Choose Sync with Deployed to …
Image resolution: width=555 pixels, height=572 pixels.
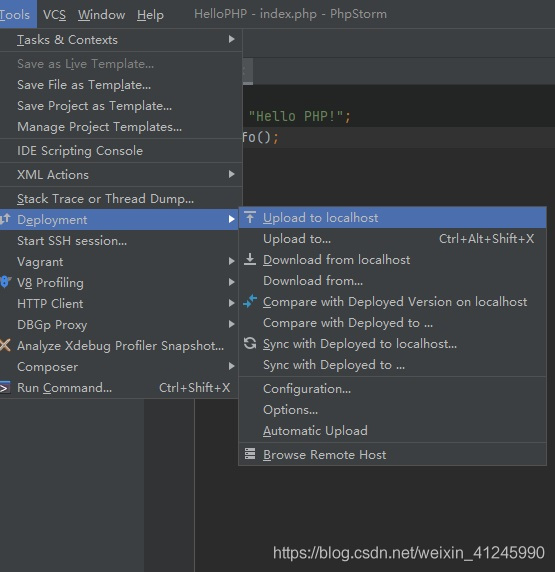pyautogui.click(x=392, y=365)
